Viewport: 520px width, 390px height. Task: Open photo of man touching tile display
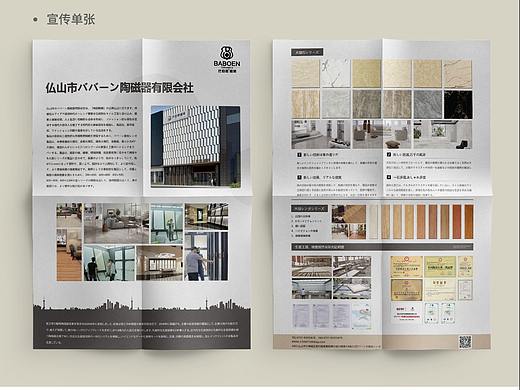[x=206, y=256]
